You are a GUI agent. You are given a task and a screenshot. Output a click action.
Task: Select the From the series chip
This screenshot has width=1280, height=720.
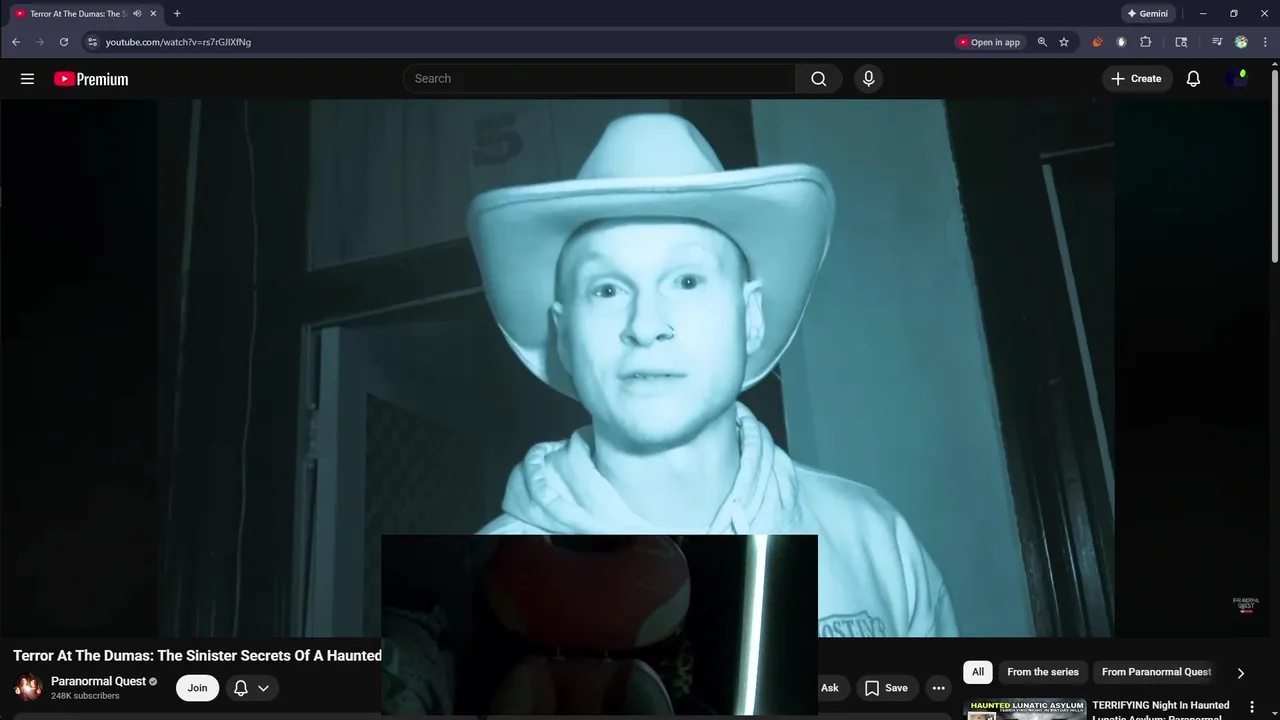pos(1043,672)
